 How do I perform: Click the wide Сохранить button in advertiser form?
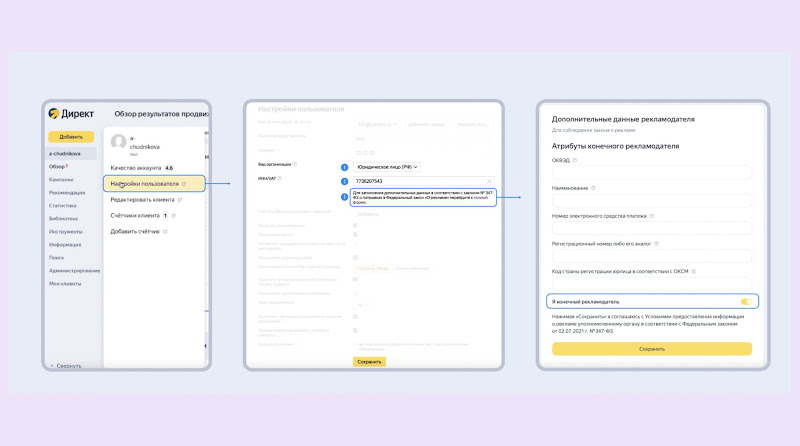pyautogui.click(x=652, y=349)
